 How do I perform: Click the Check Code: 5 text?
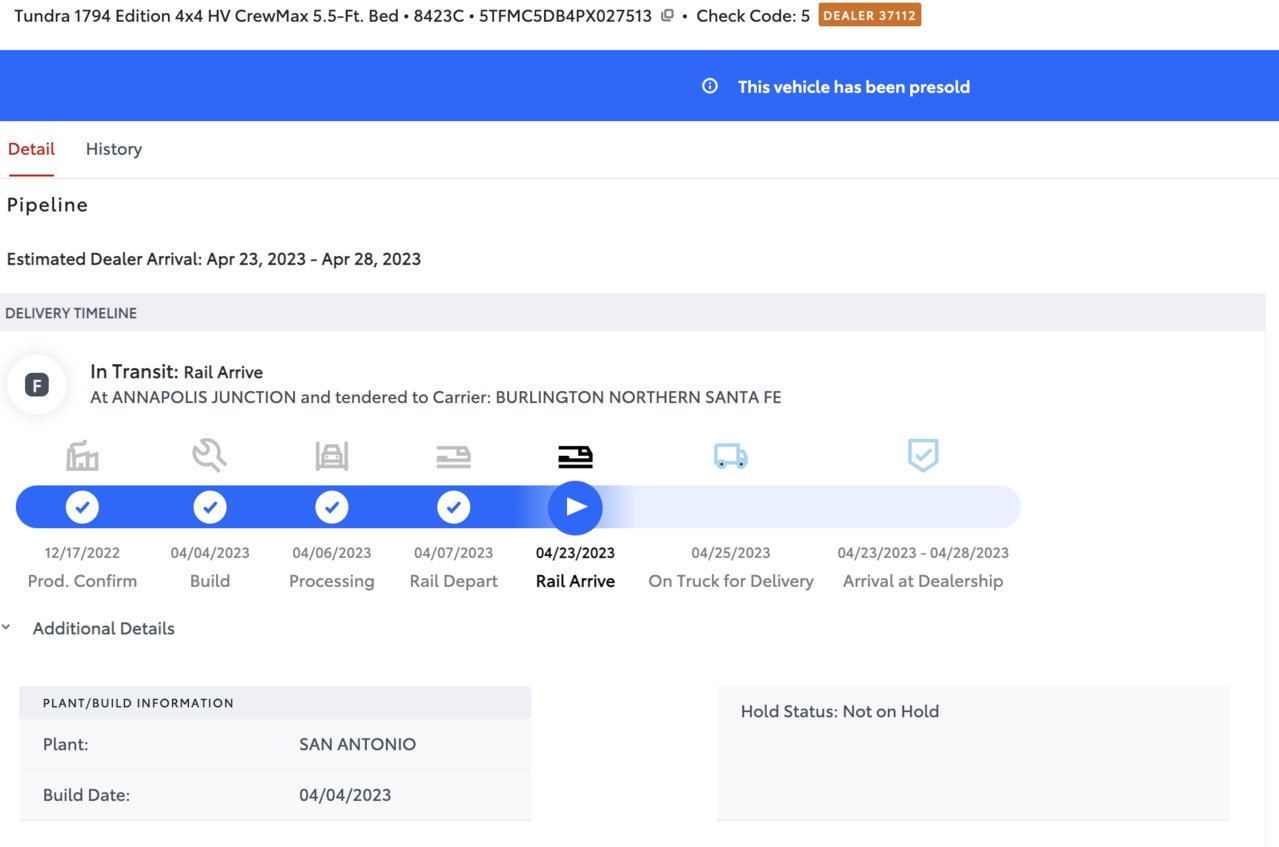tap(753, 16)
